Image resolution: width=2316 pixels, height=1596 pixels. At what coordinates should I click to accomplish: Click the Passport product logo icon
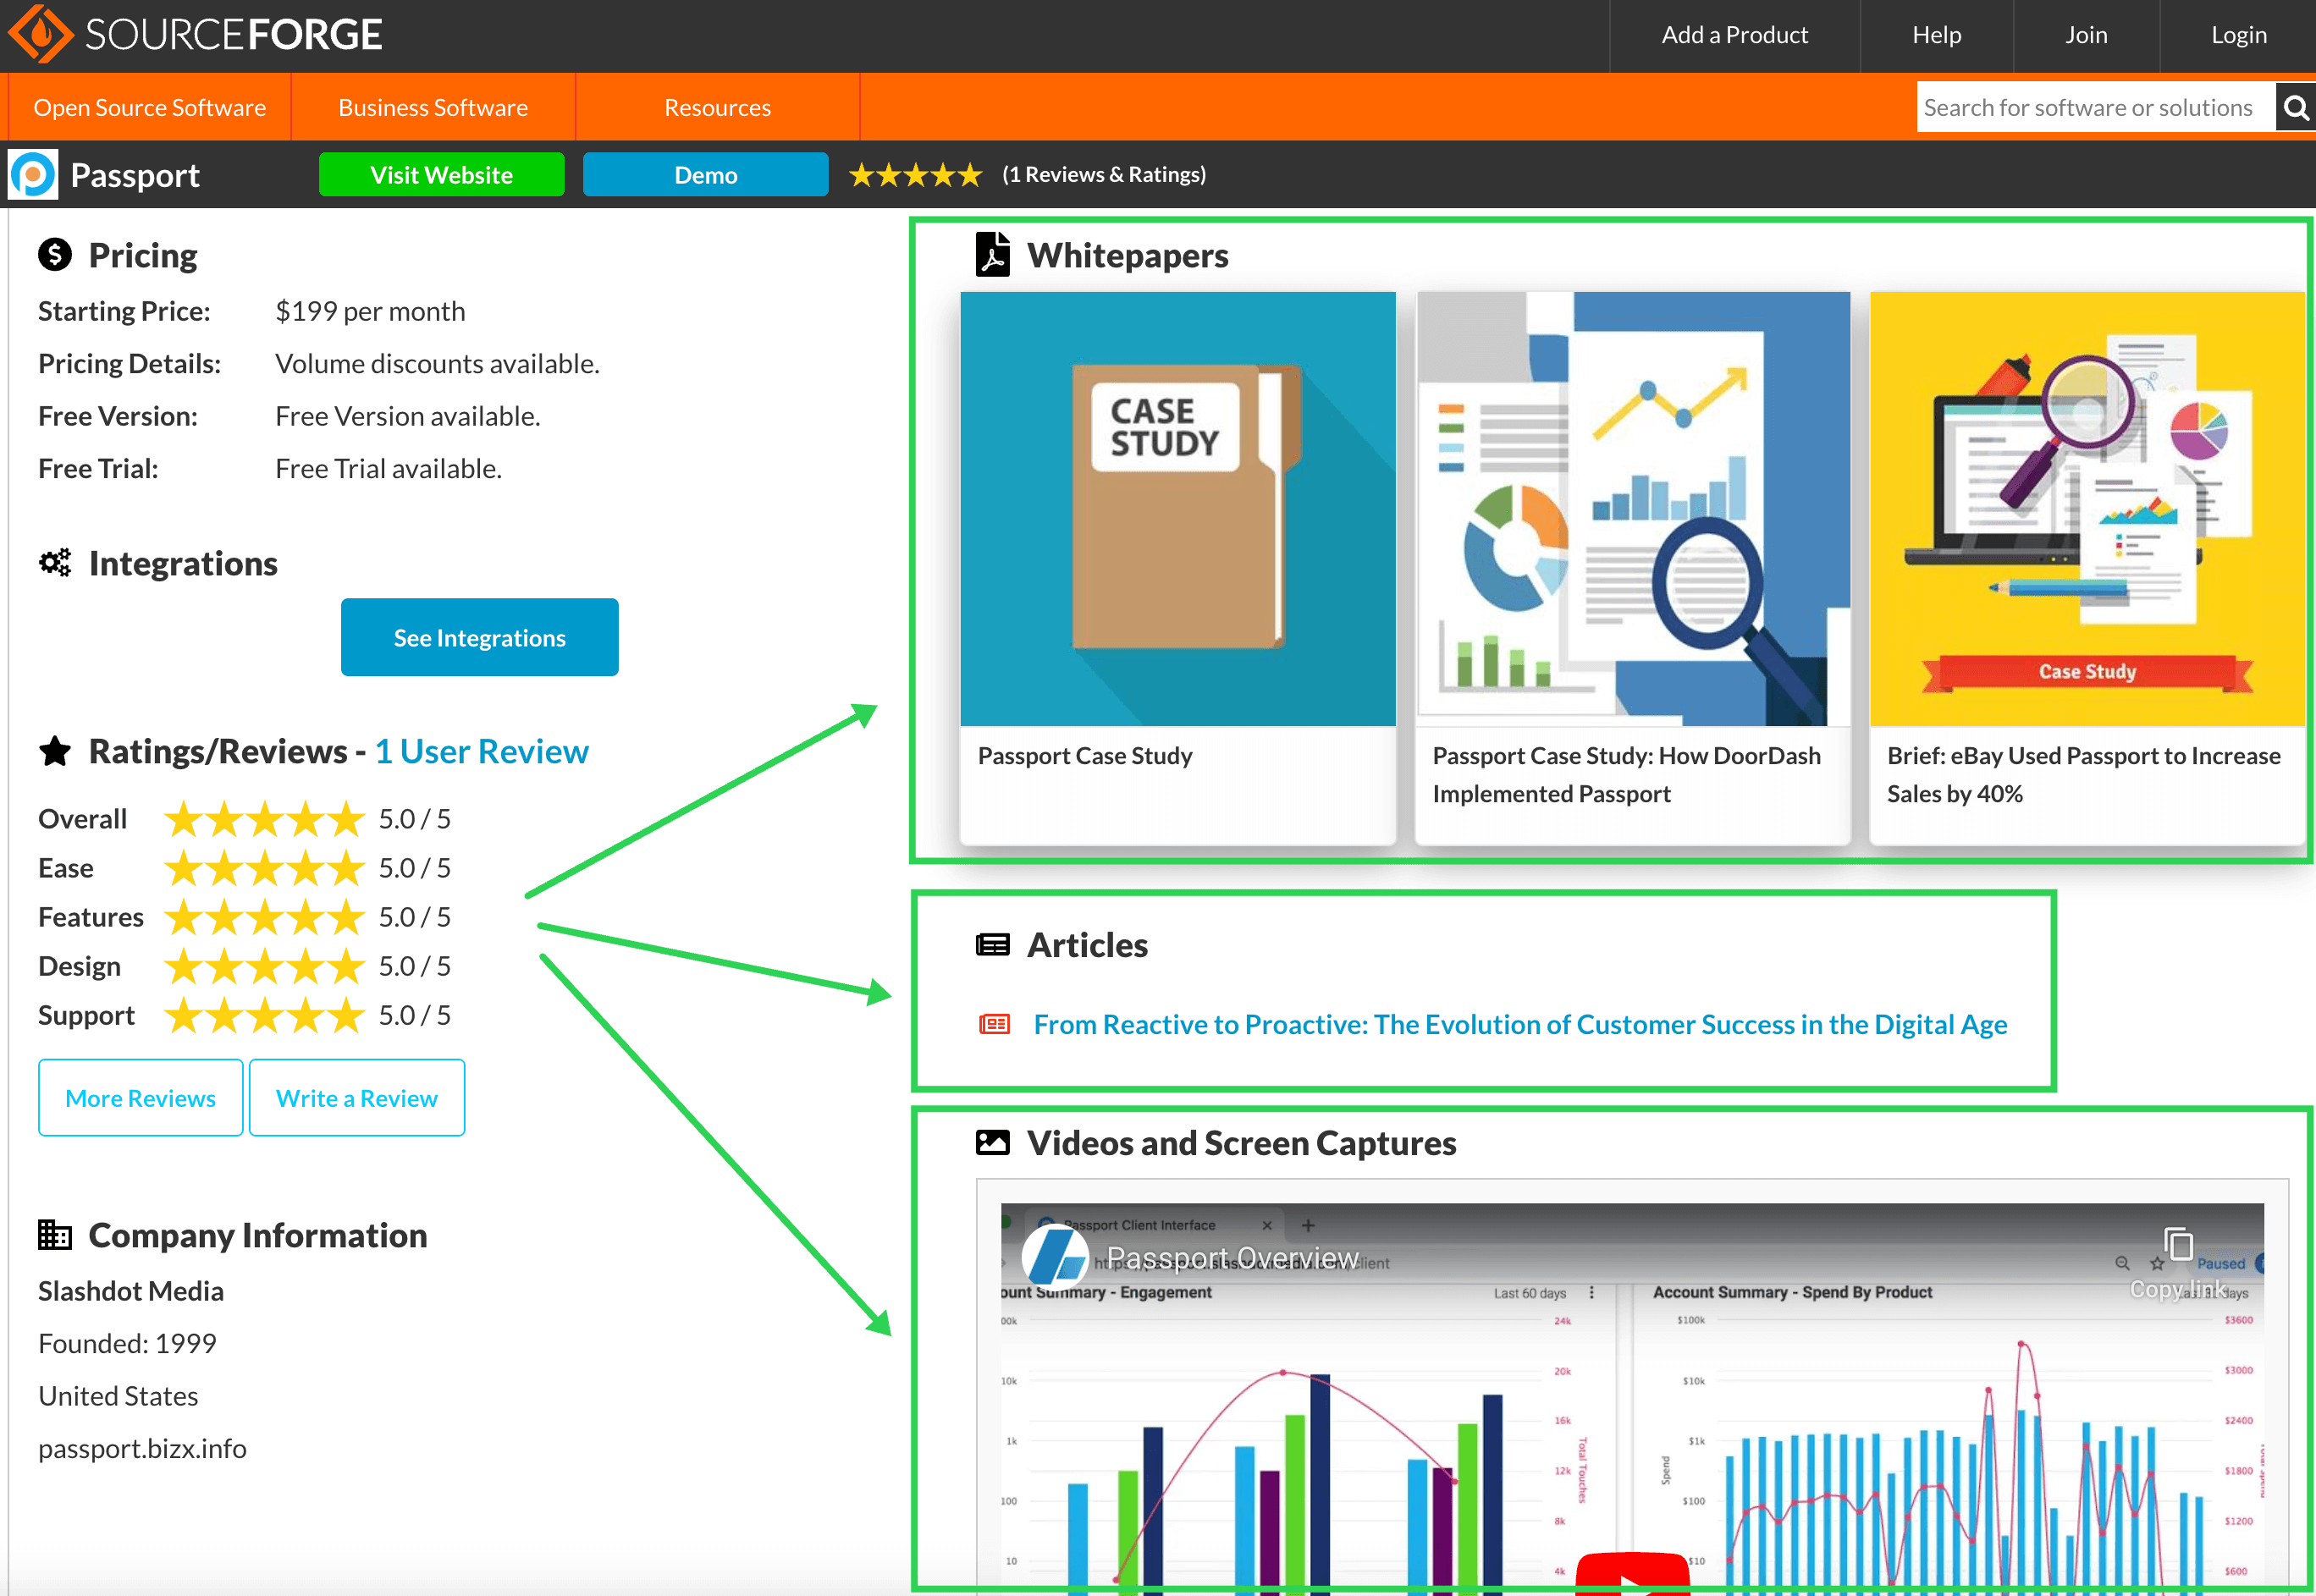[x=33, y=175]
